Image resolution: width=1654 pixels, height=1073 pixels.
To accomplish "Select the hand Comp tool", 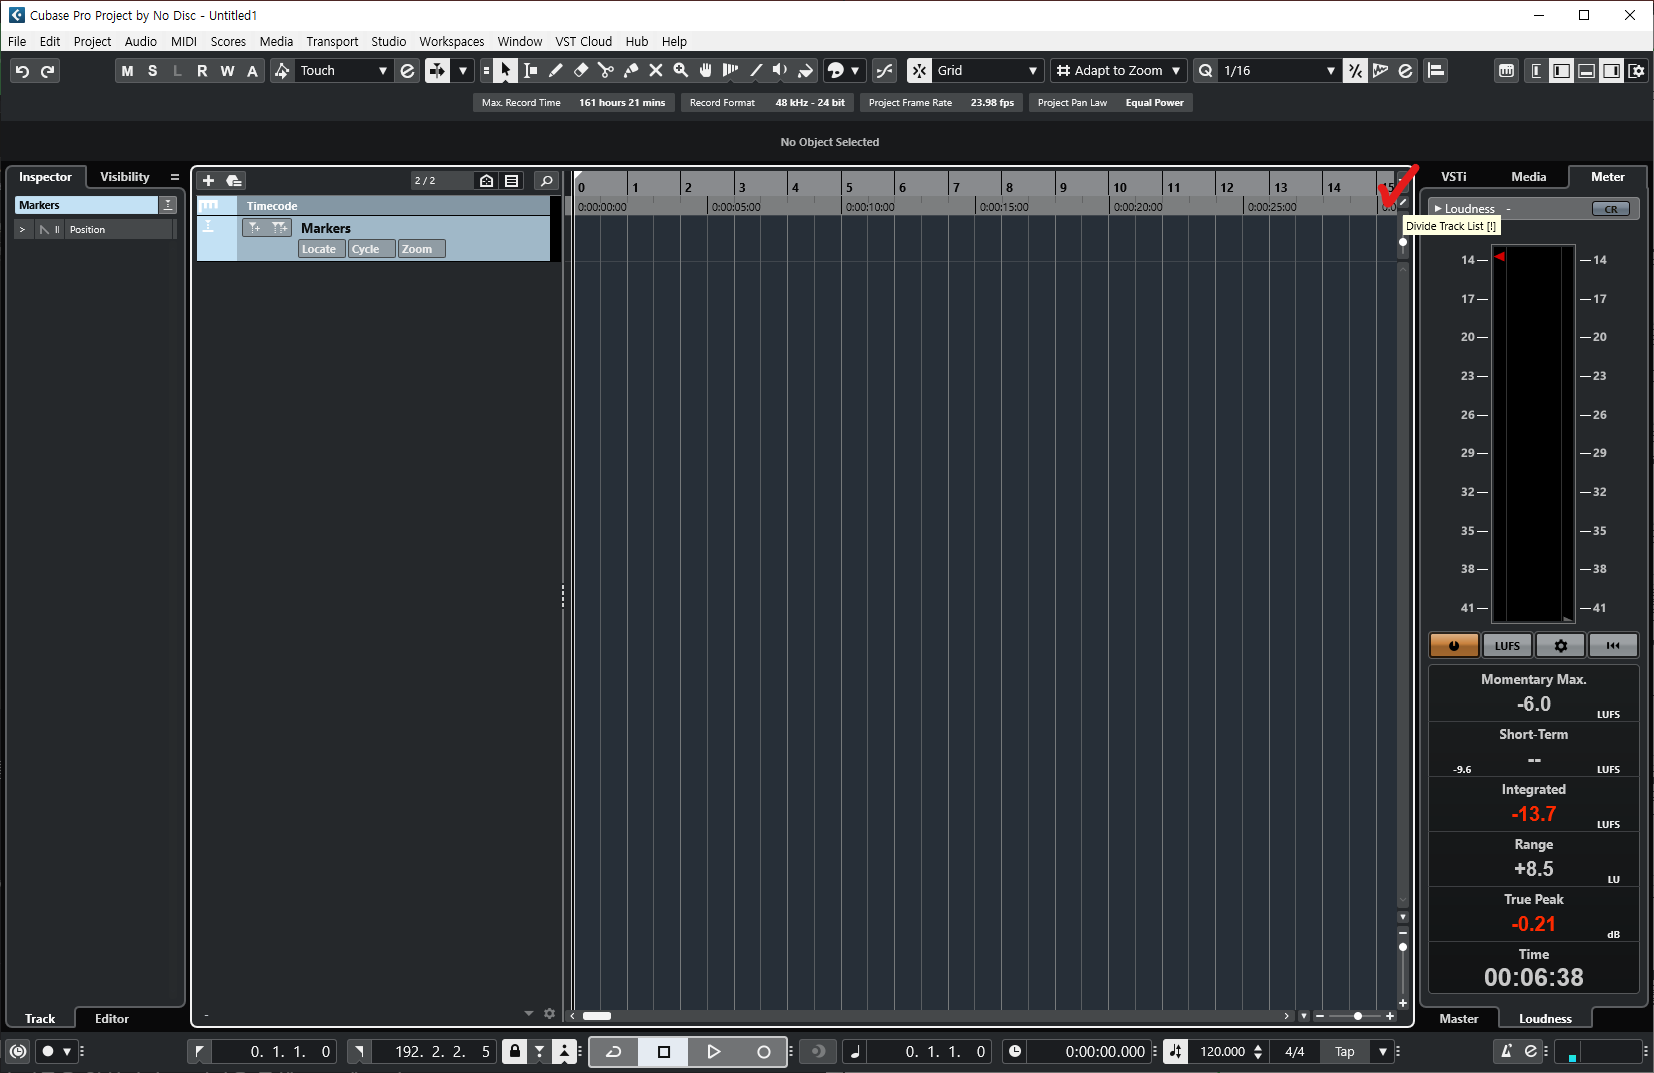I will (706, 71).
